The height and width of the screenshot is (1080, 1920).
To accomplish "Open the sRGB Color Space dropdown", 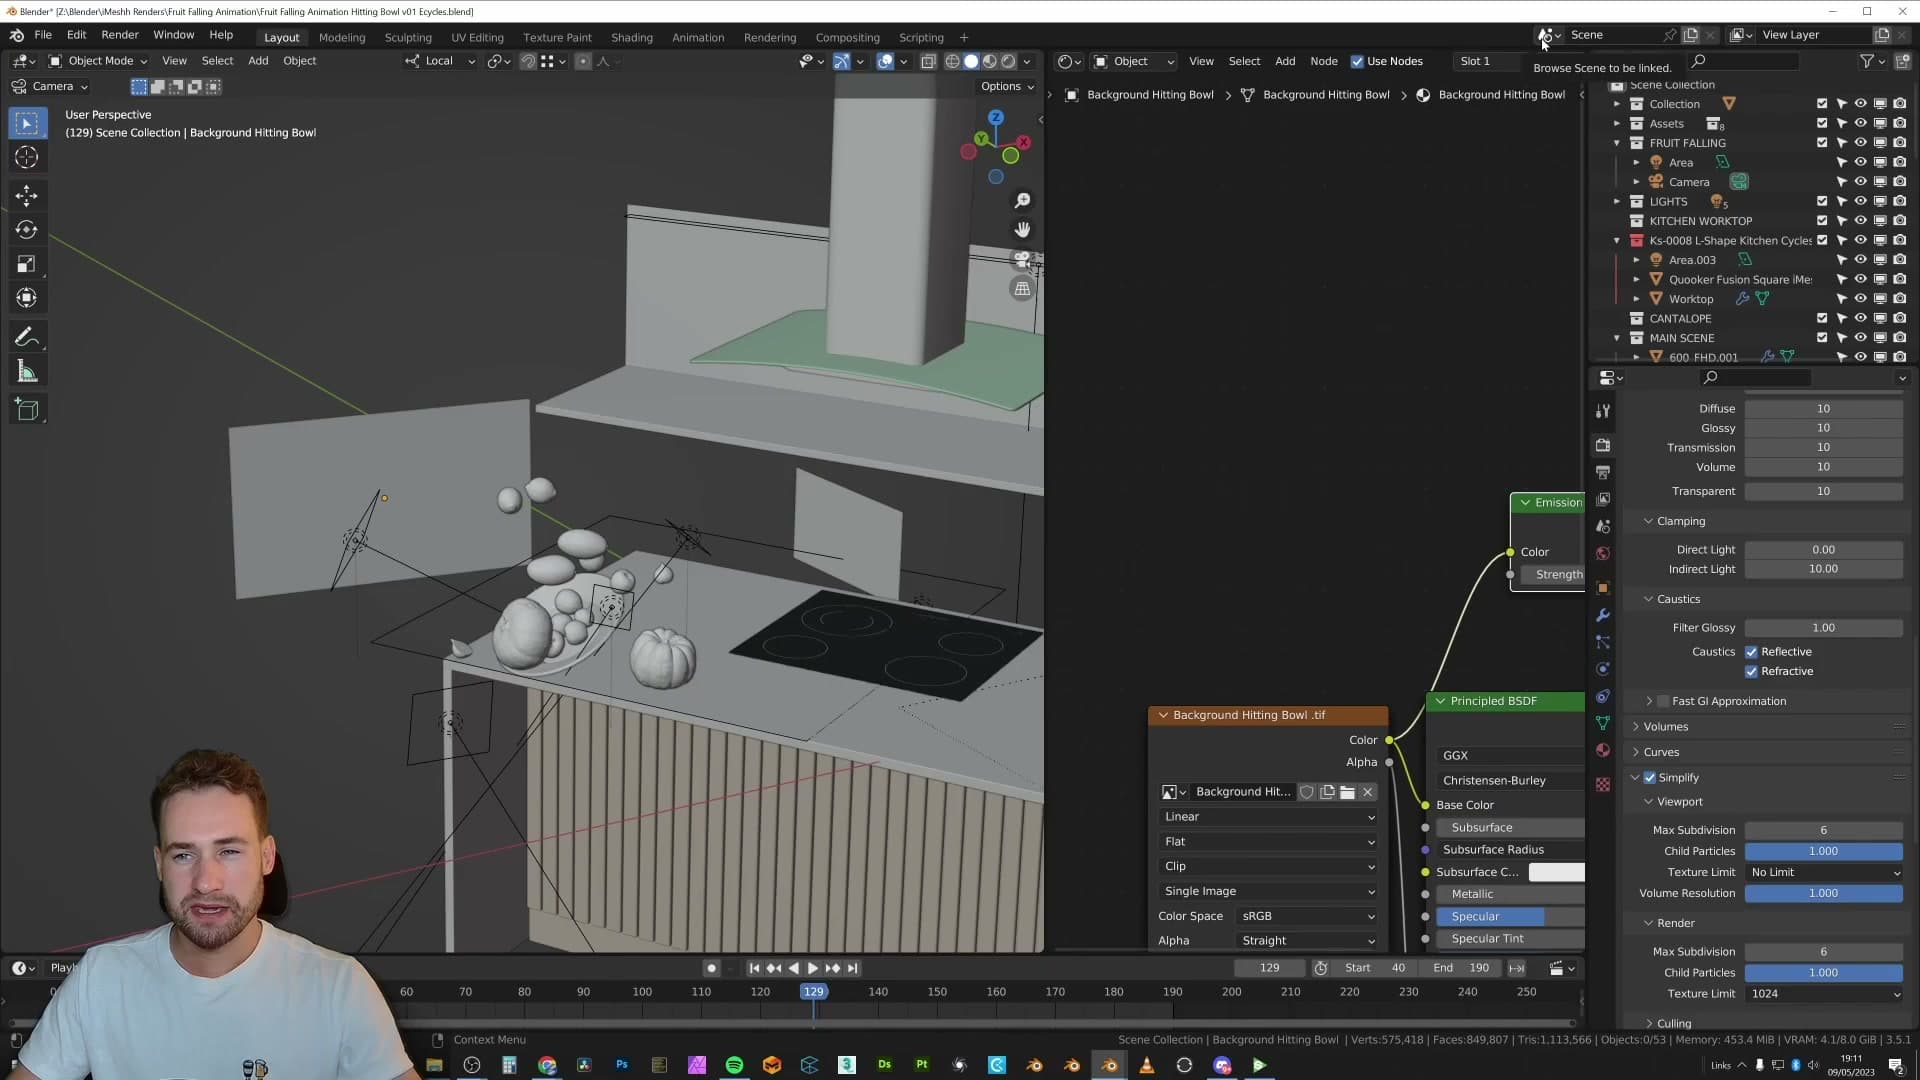I will 1307,916.
